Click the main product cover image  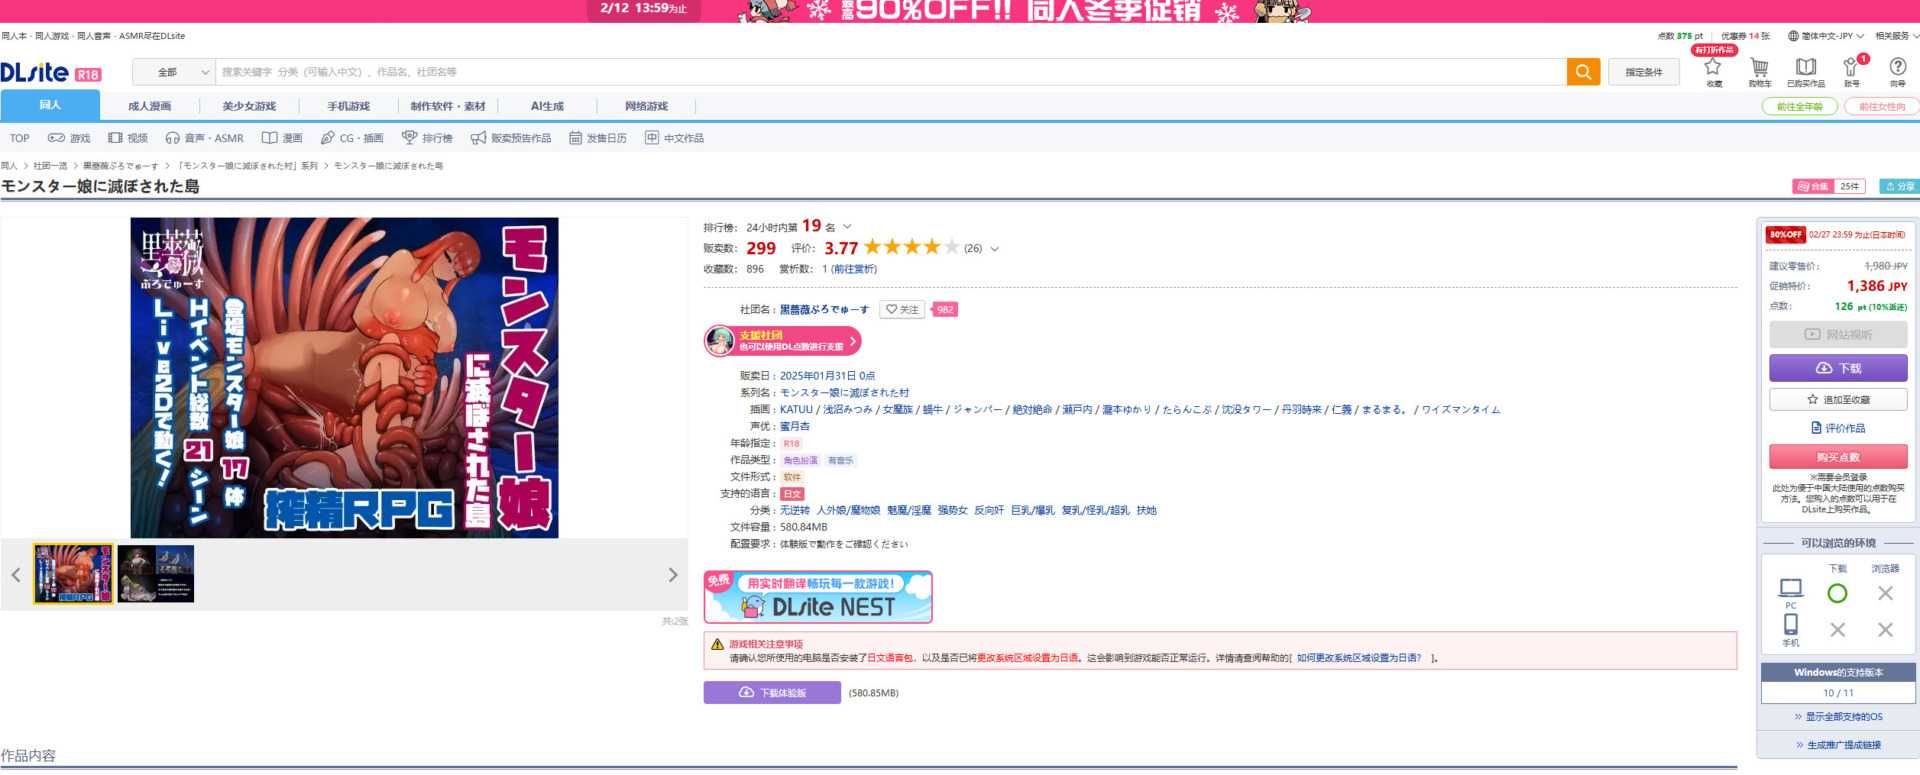pos(344,378)
